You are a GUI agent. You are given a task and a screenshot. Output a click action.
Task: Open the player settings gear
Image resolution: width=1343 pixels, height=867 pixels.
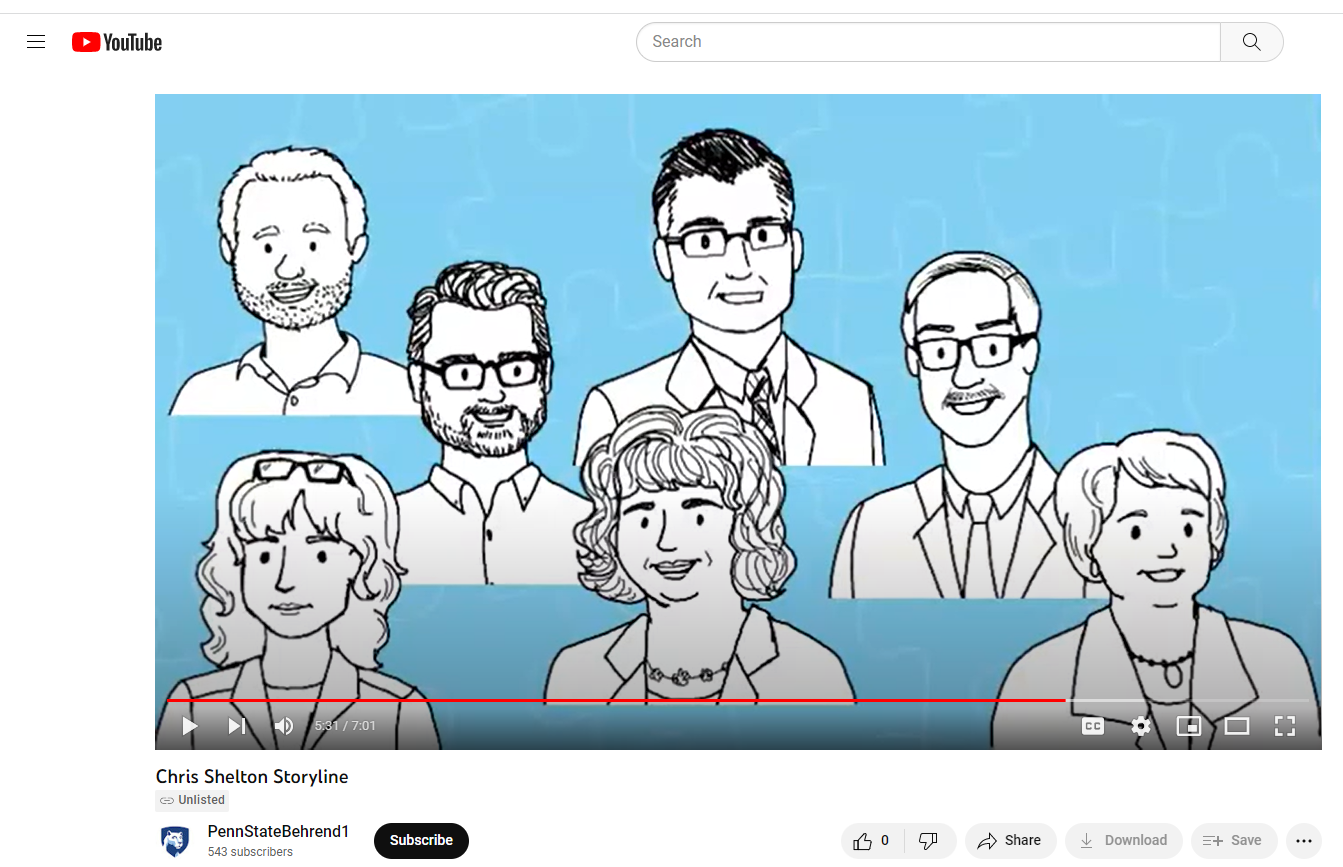coord(1141,726)
